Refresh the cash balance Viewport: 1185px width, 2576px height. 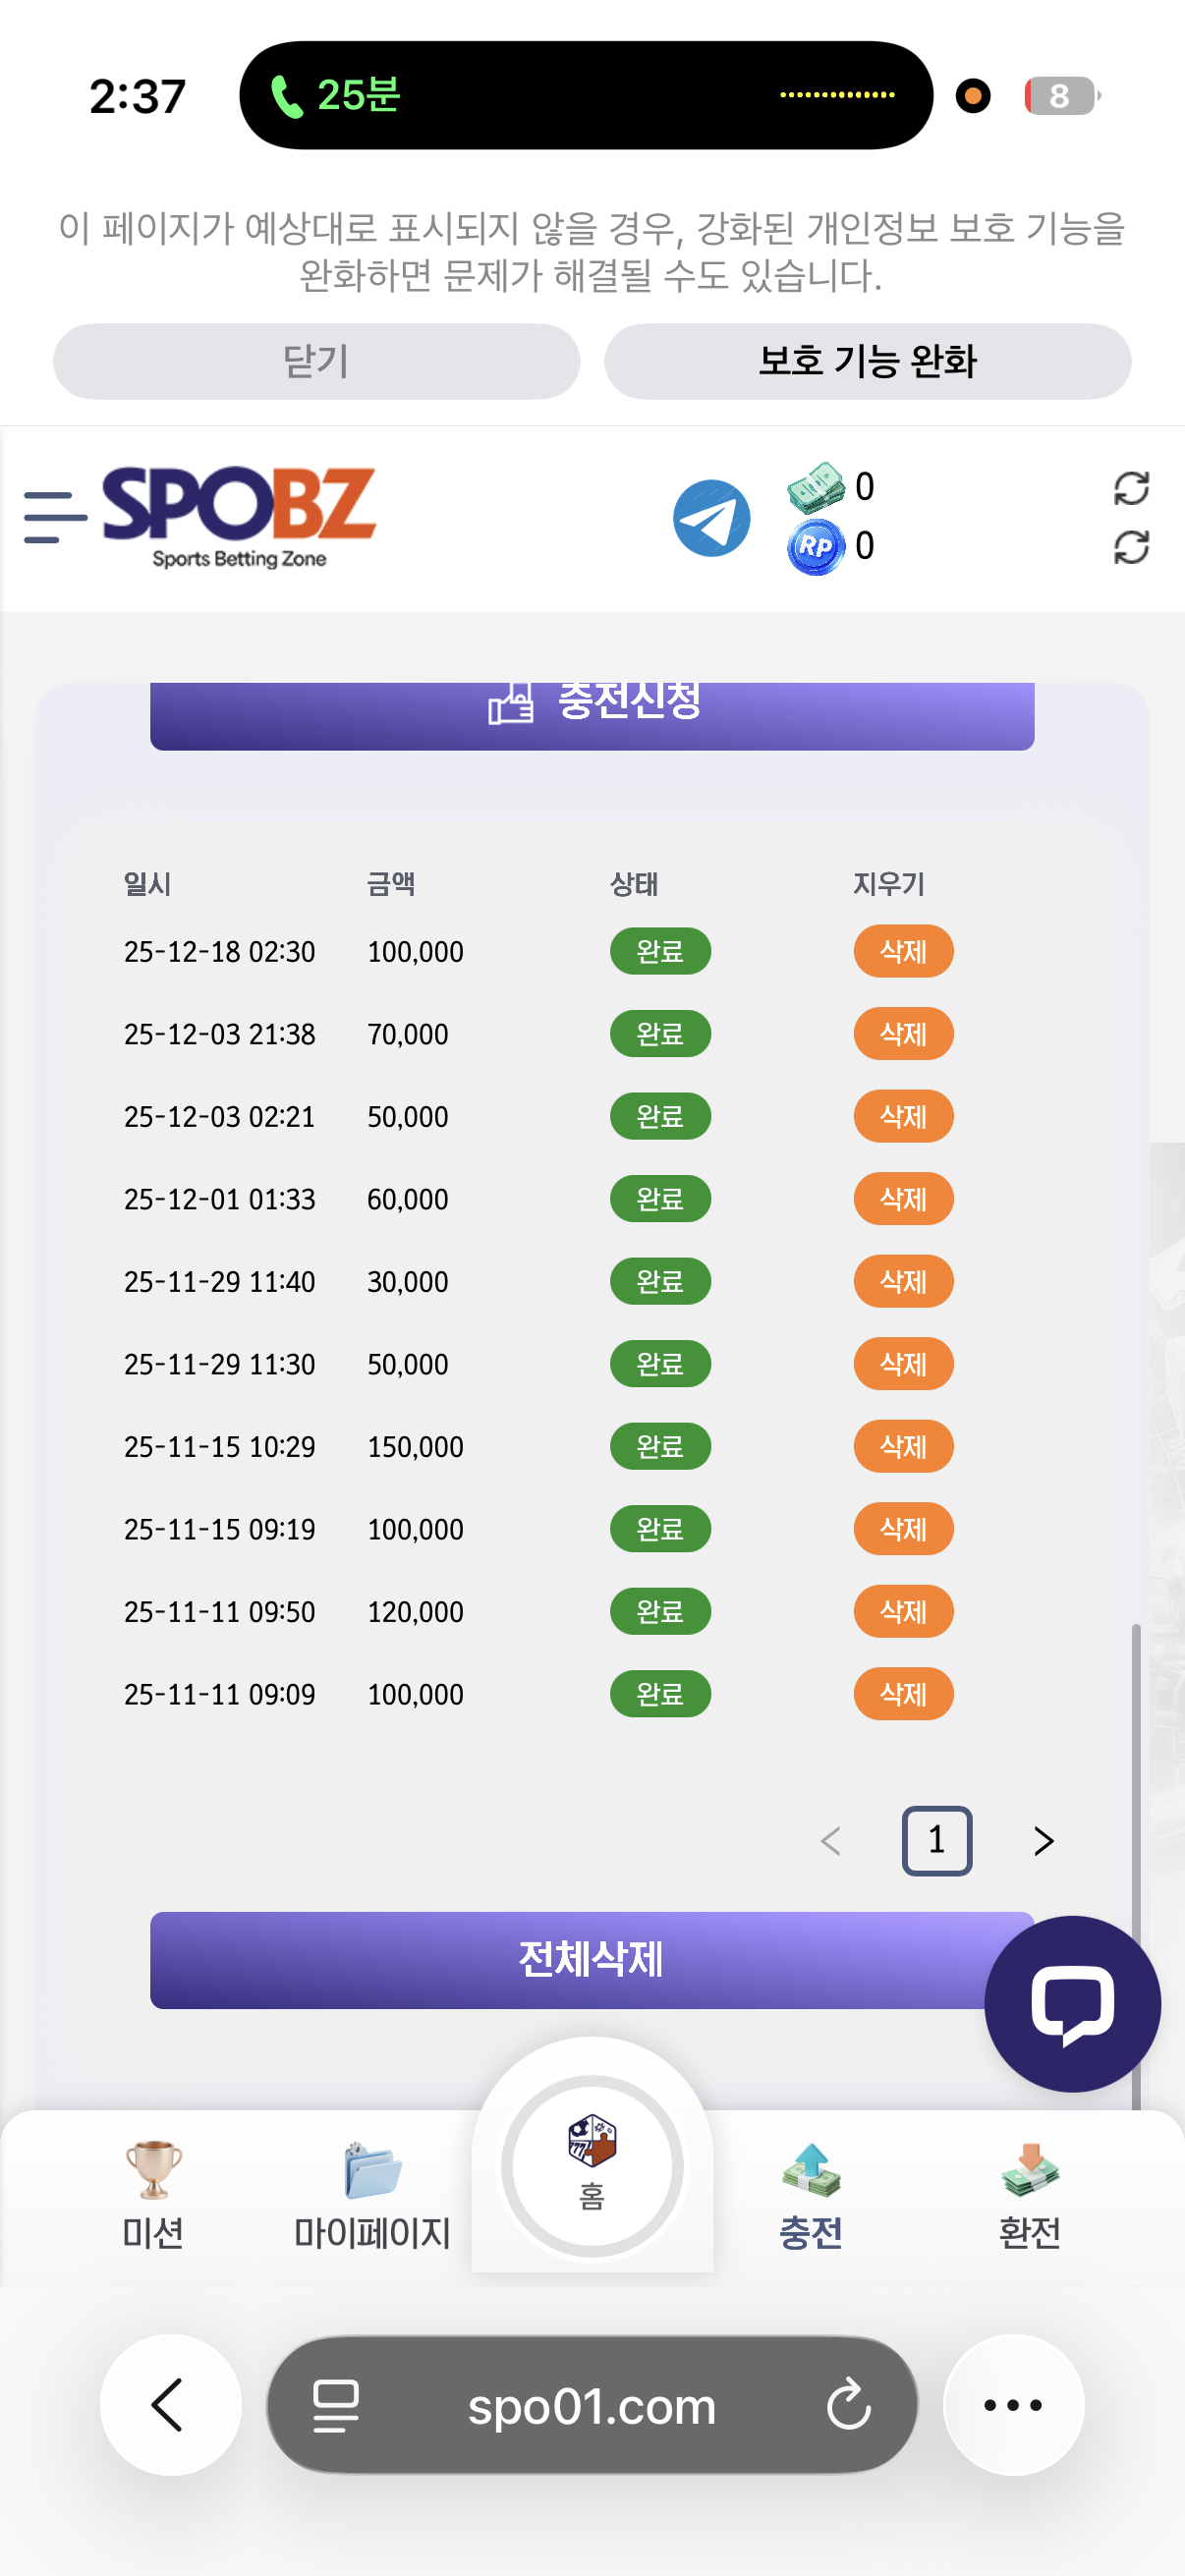click(x=1130, y=488)
